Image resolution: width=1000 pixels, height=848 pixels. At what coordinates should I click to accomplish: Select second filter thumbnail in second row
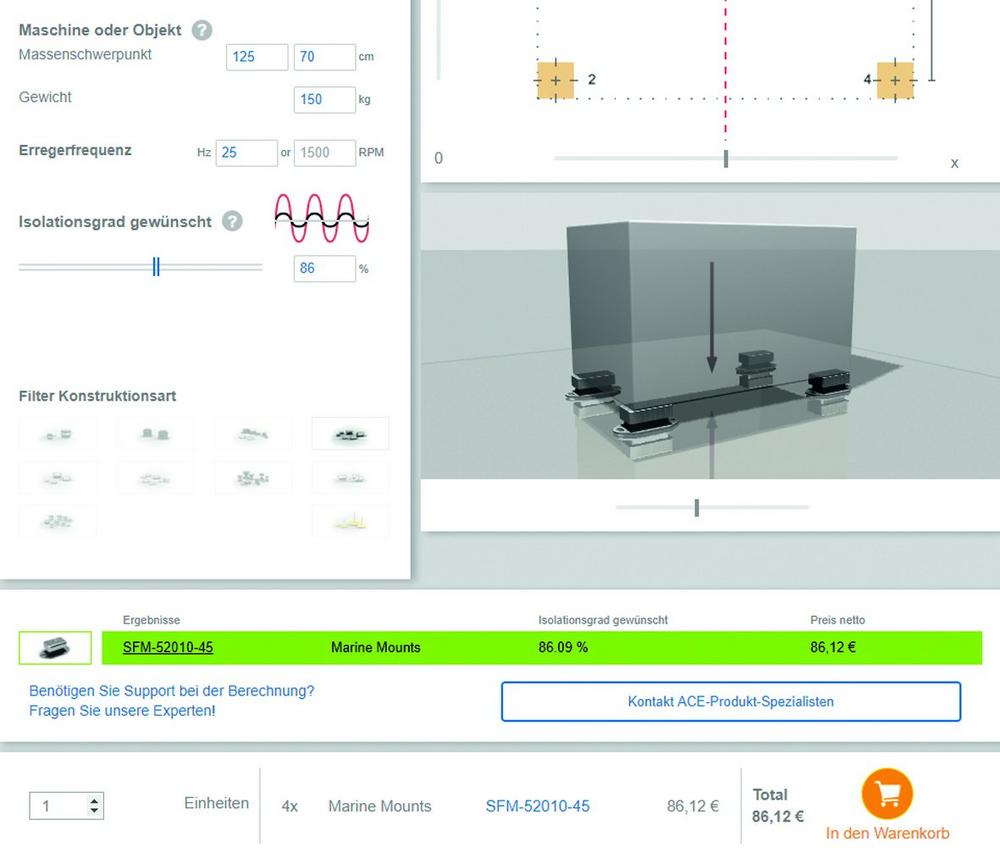155,478
